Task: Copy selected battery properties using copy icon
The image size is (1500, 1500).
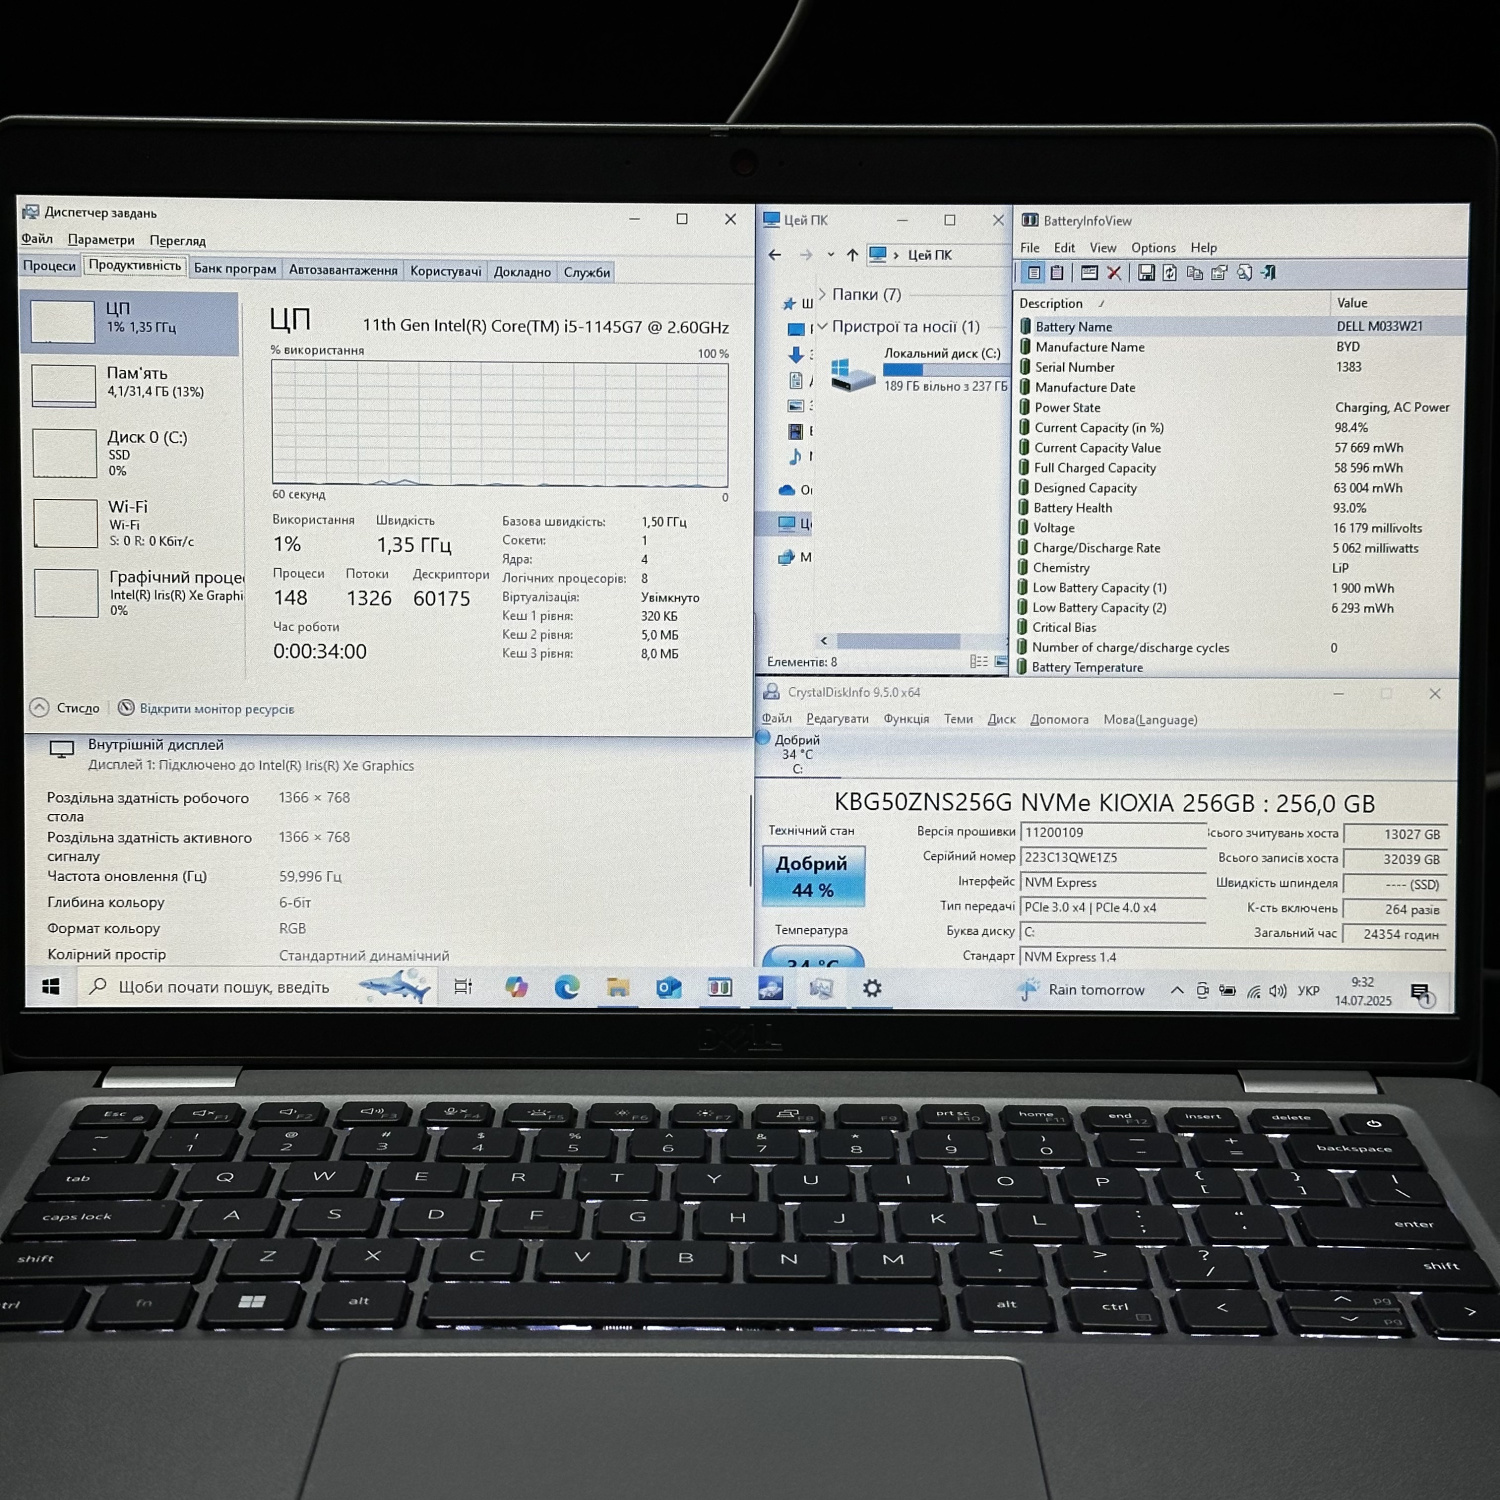Action: 1197,272
